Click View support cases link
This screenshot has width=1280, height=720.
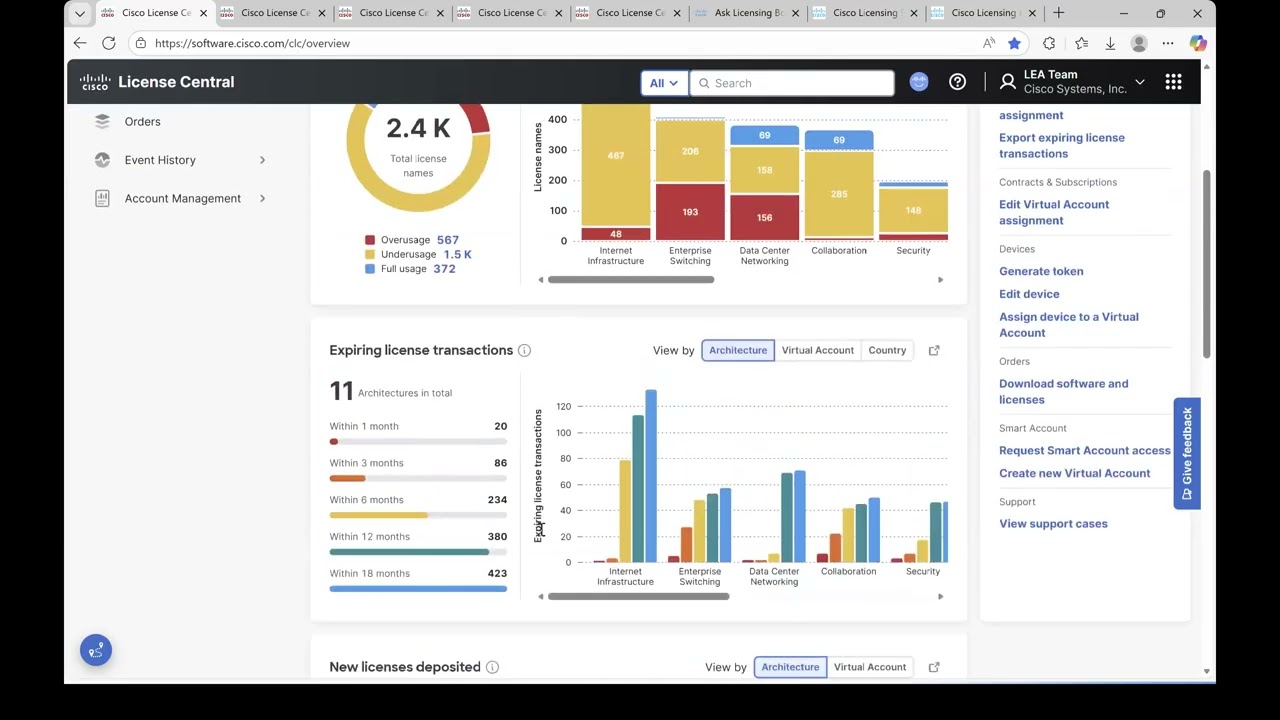1053,524
